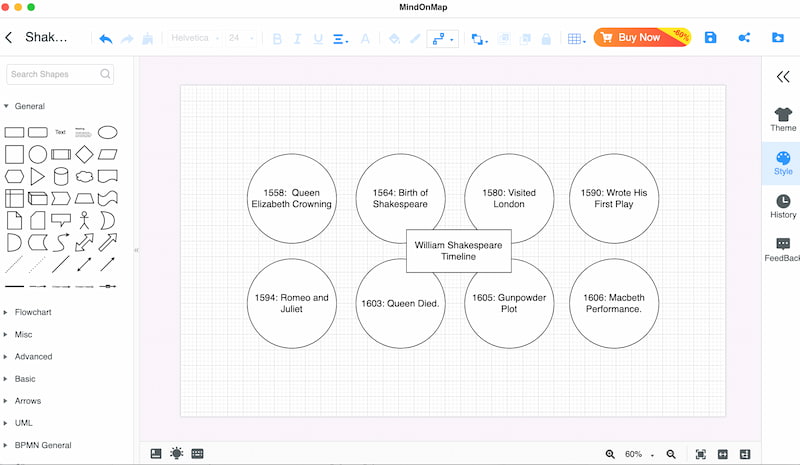Open the FeedBack tab
This screenshot has width=800, height=465.
[x=782, y=250]
